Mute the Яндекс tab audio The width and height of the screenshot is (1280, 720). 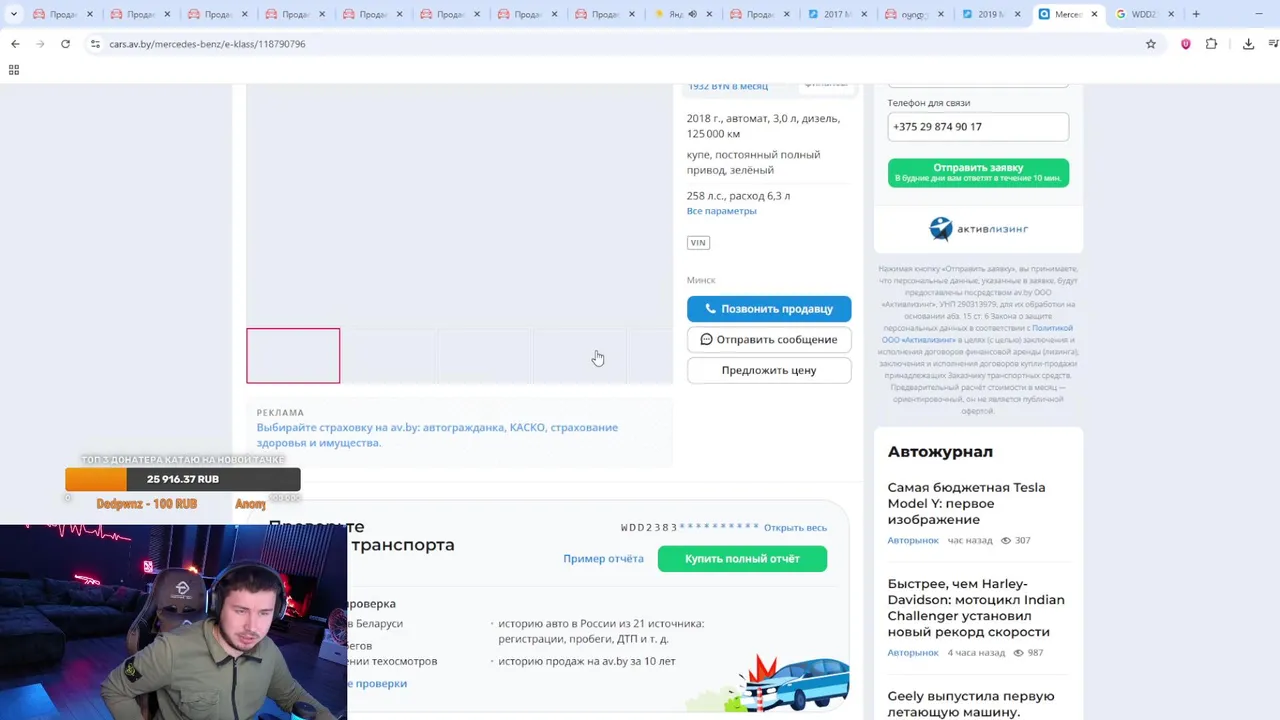pos(692,14)
